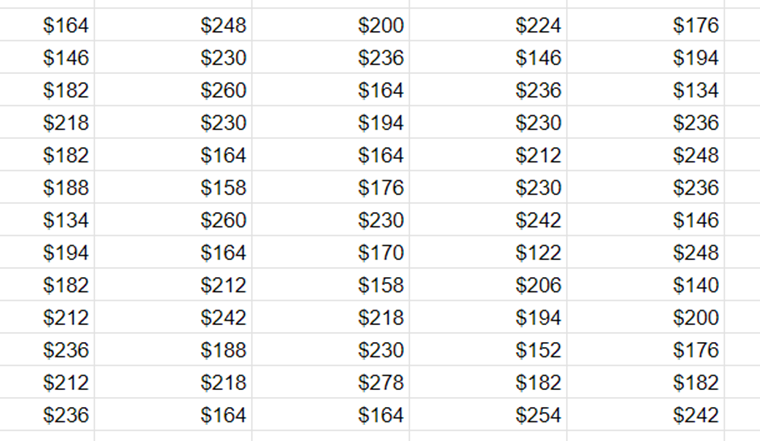Select the cell containing $224
760x441 pixels.
pyautogui.click(x=488, y=25)
